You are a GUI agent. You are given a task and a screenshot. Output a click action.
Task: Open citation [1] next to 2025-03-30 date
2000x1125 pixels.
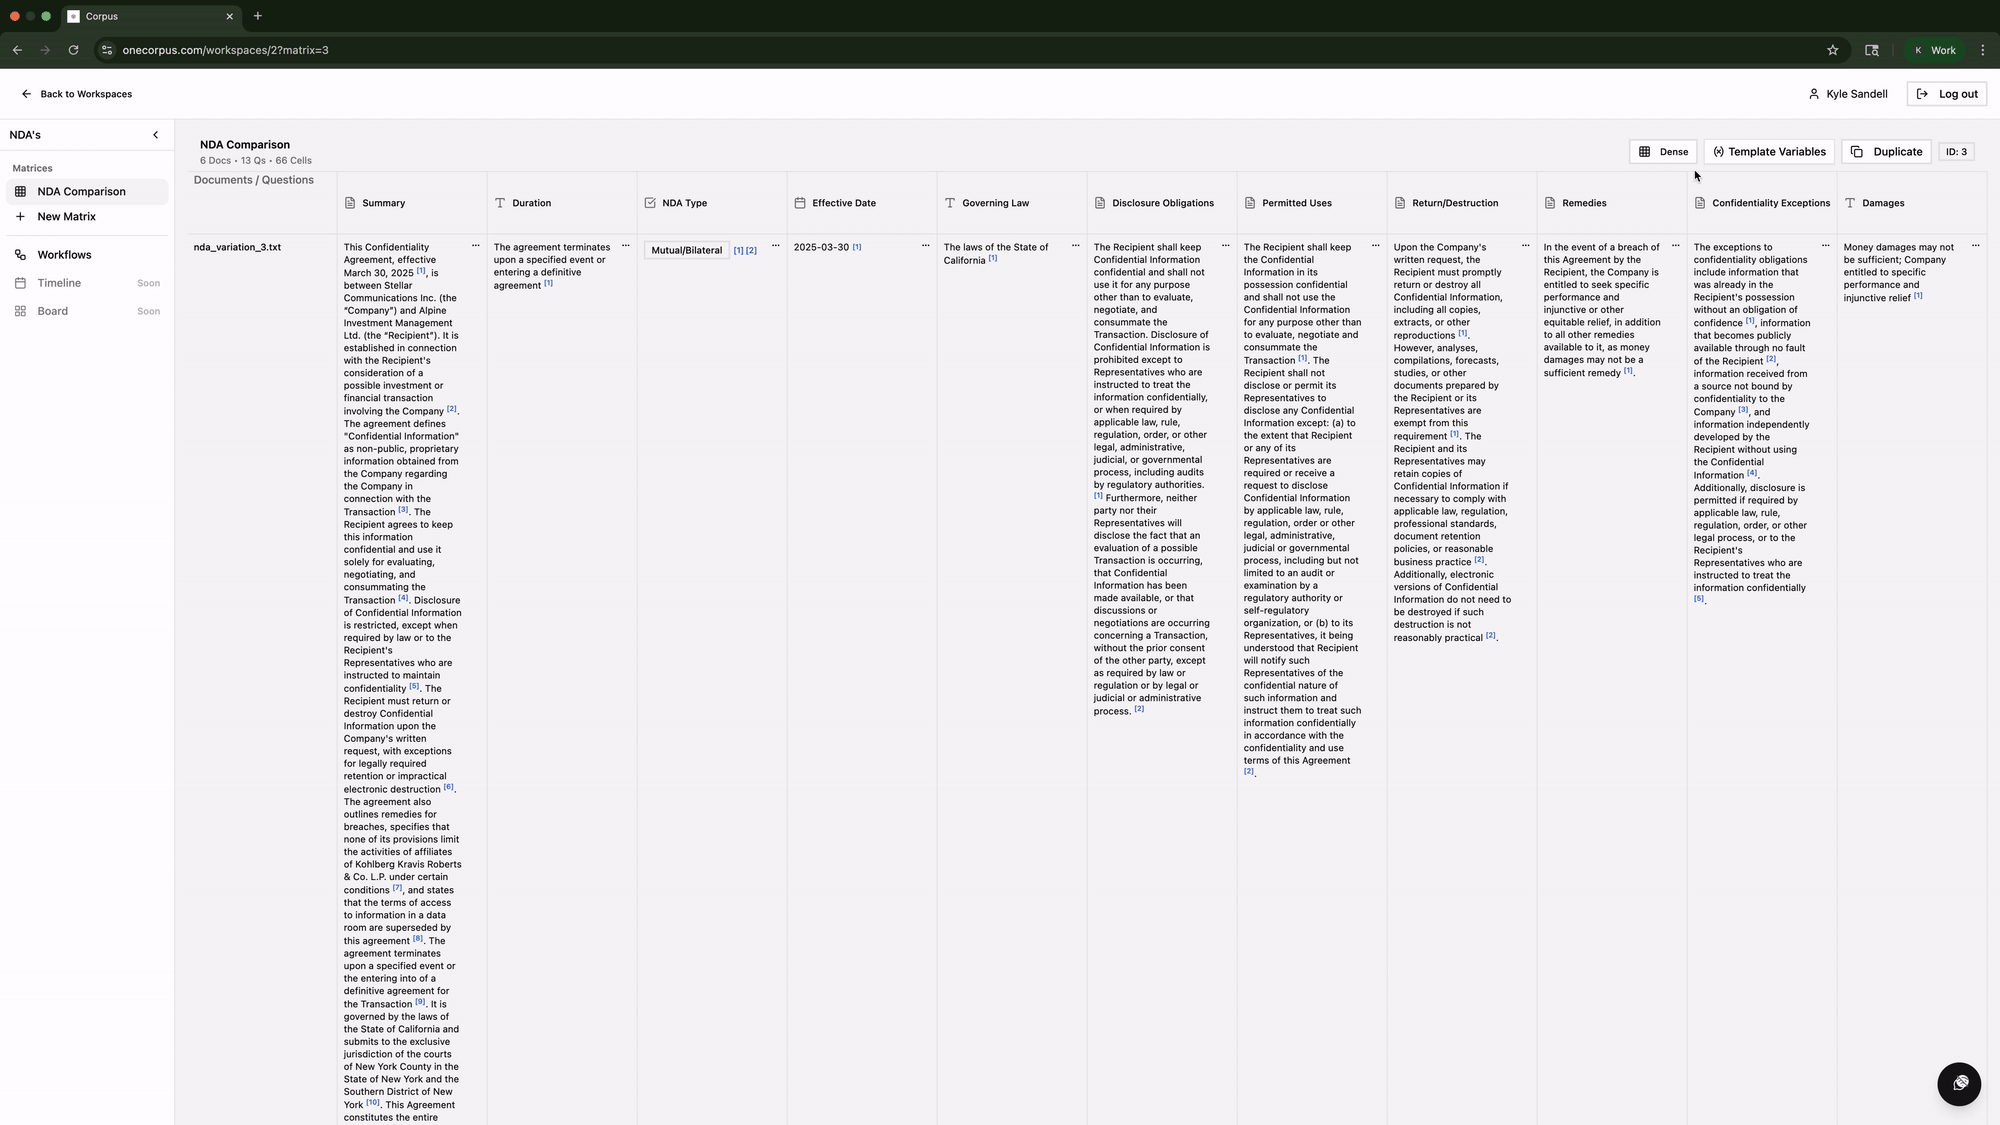click(x=857, y=247)
